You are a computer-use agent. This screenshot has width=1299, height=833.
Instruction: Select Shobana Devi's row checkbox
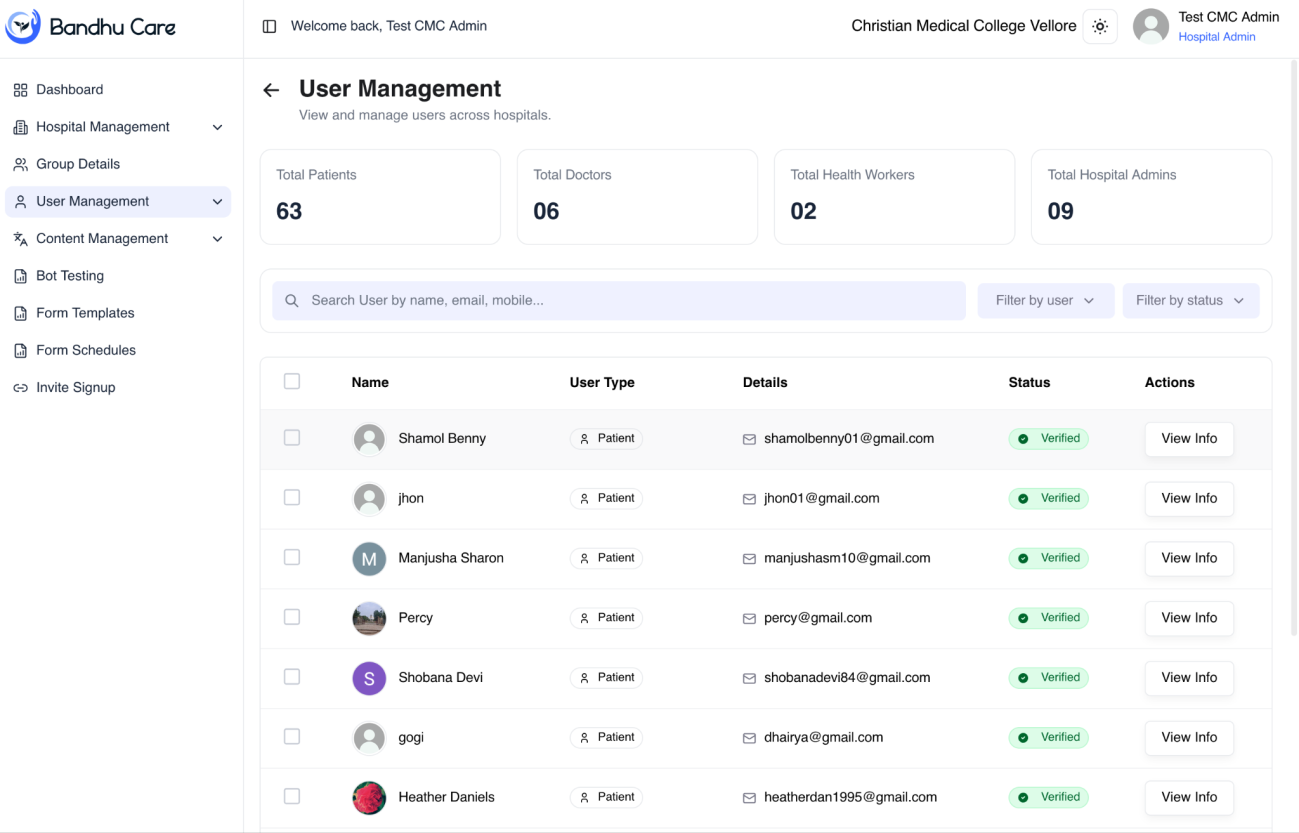tap(292, 677)
